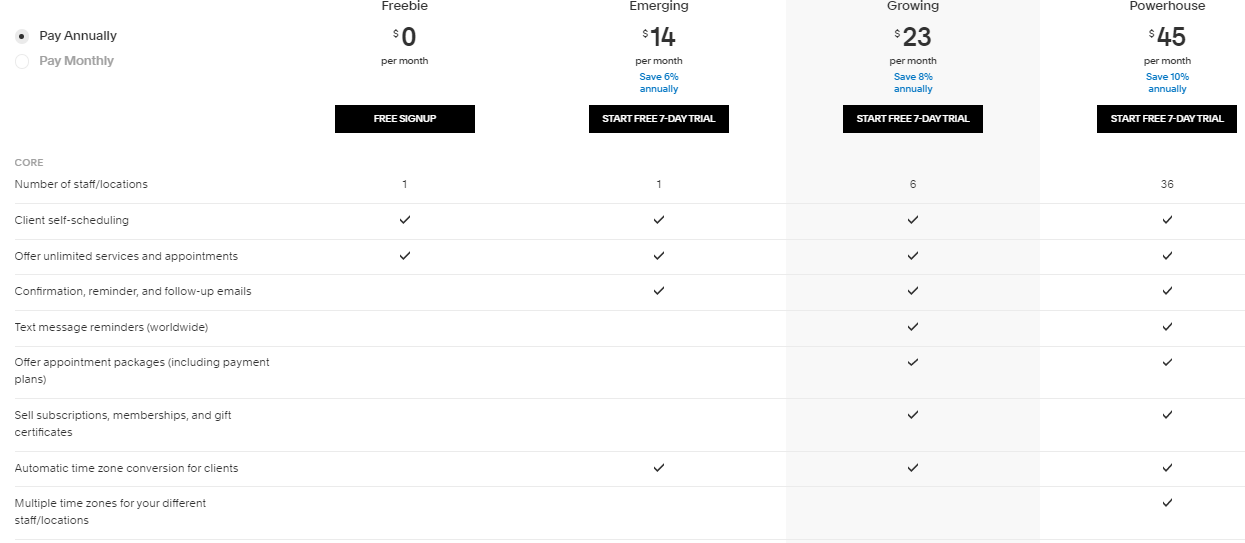Viewport: 1245px width, 543px height.
Task: Start free 7-day trial for Emerging plan
Action: click(x=659, y=119)
